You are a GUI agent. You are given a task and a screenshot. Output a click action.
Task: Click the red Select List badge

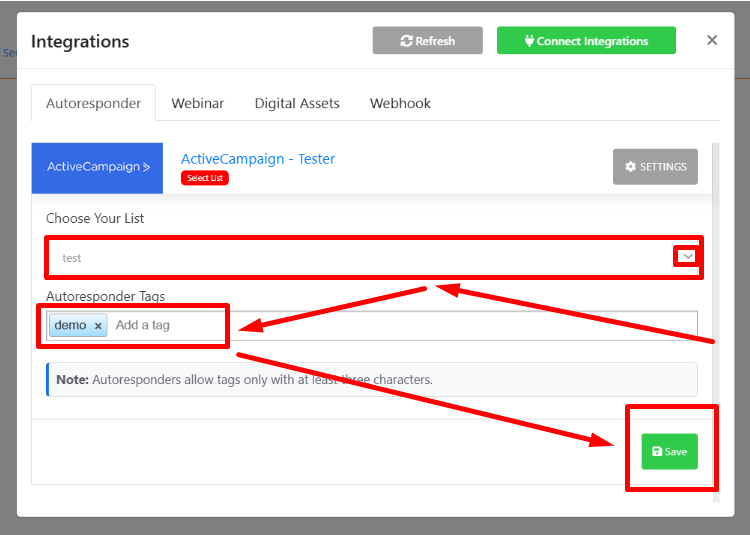click(x=205, y=178)
